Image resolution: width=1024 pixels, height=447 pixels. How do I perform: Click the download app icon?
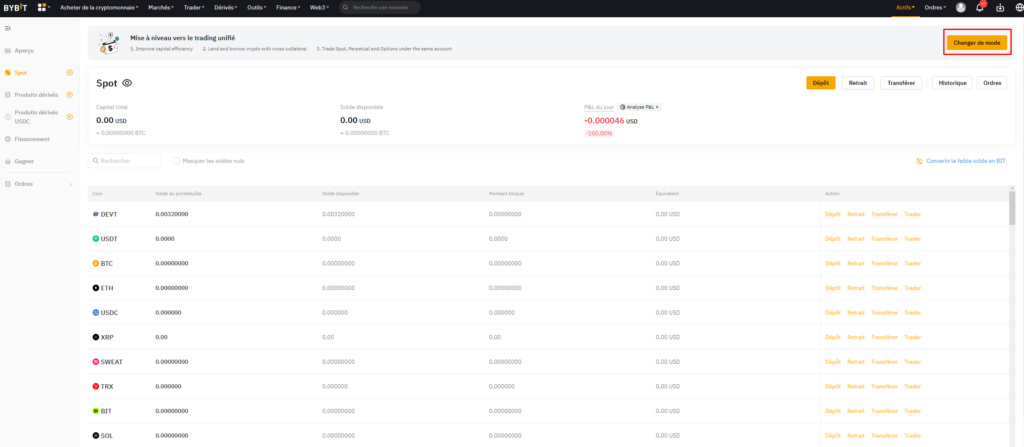click(x=999, y=7)
